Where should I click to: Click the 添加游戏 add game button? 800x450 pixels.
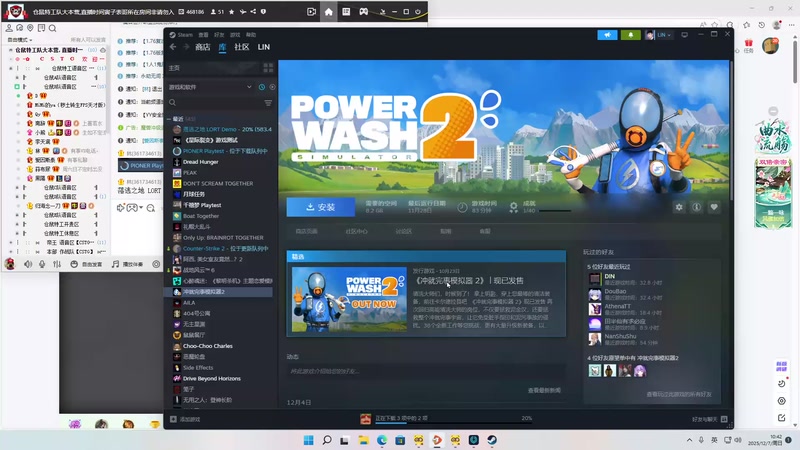click(x=185, y=419)
